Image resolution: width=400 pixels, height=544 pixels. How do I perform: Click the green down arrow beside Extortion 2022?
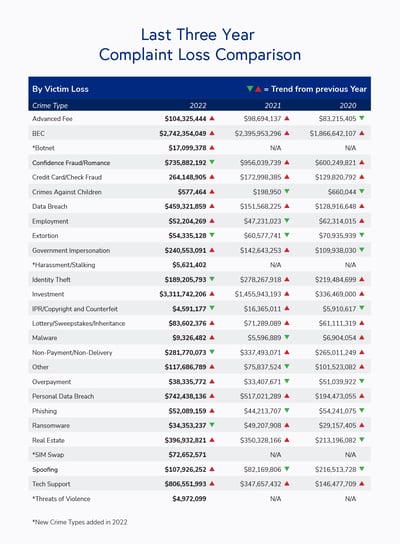212,235
